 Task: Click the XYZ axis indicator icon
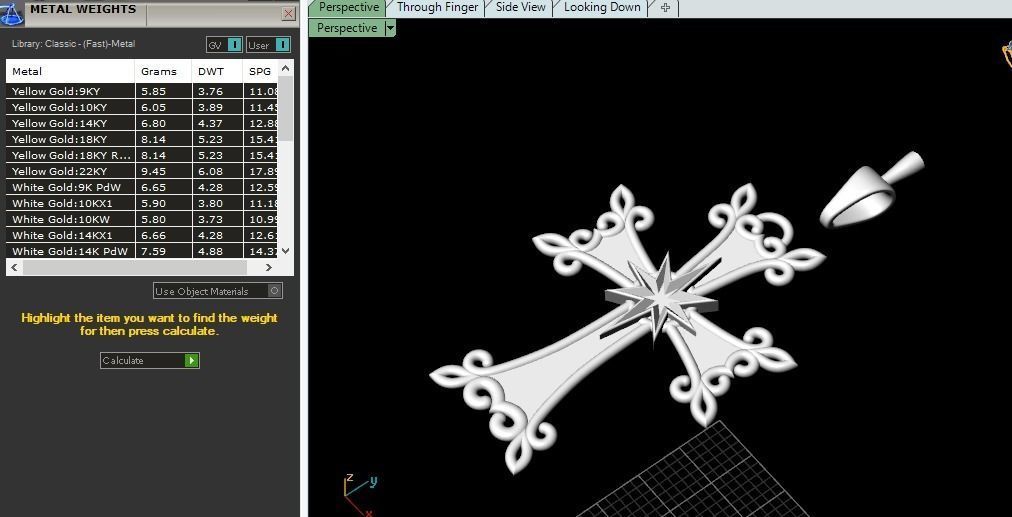click(359, 494)
